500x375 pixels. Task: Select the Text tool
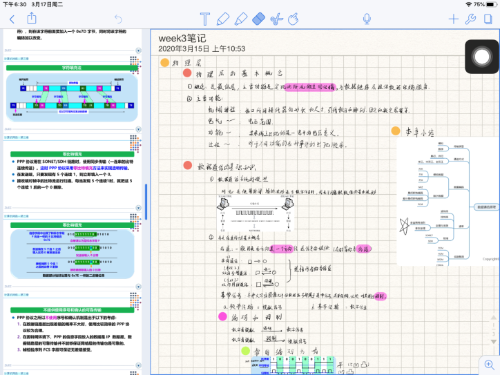[205, 19]
